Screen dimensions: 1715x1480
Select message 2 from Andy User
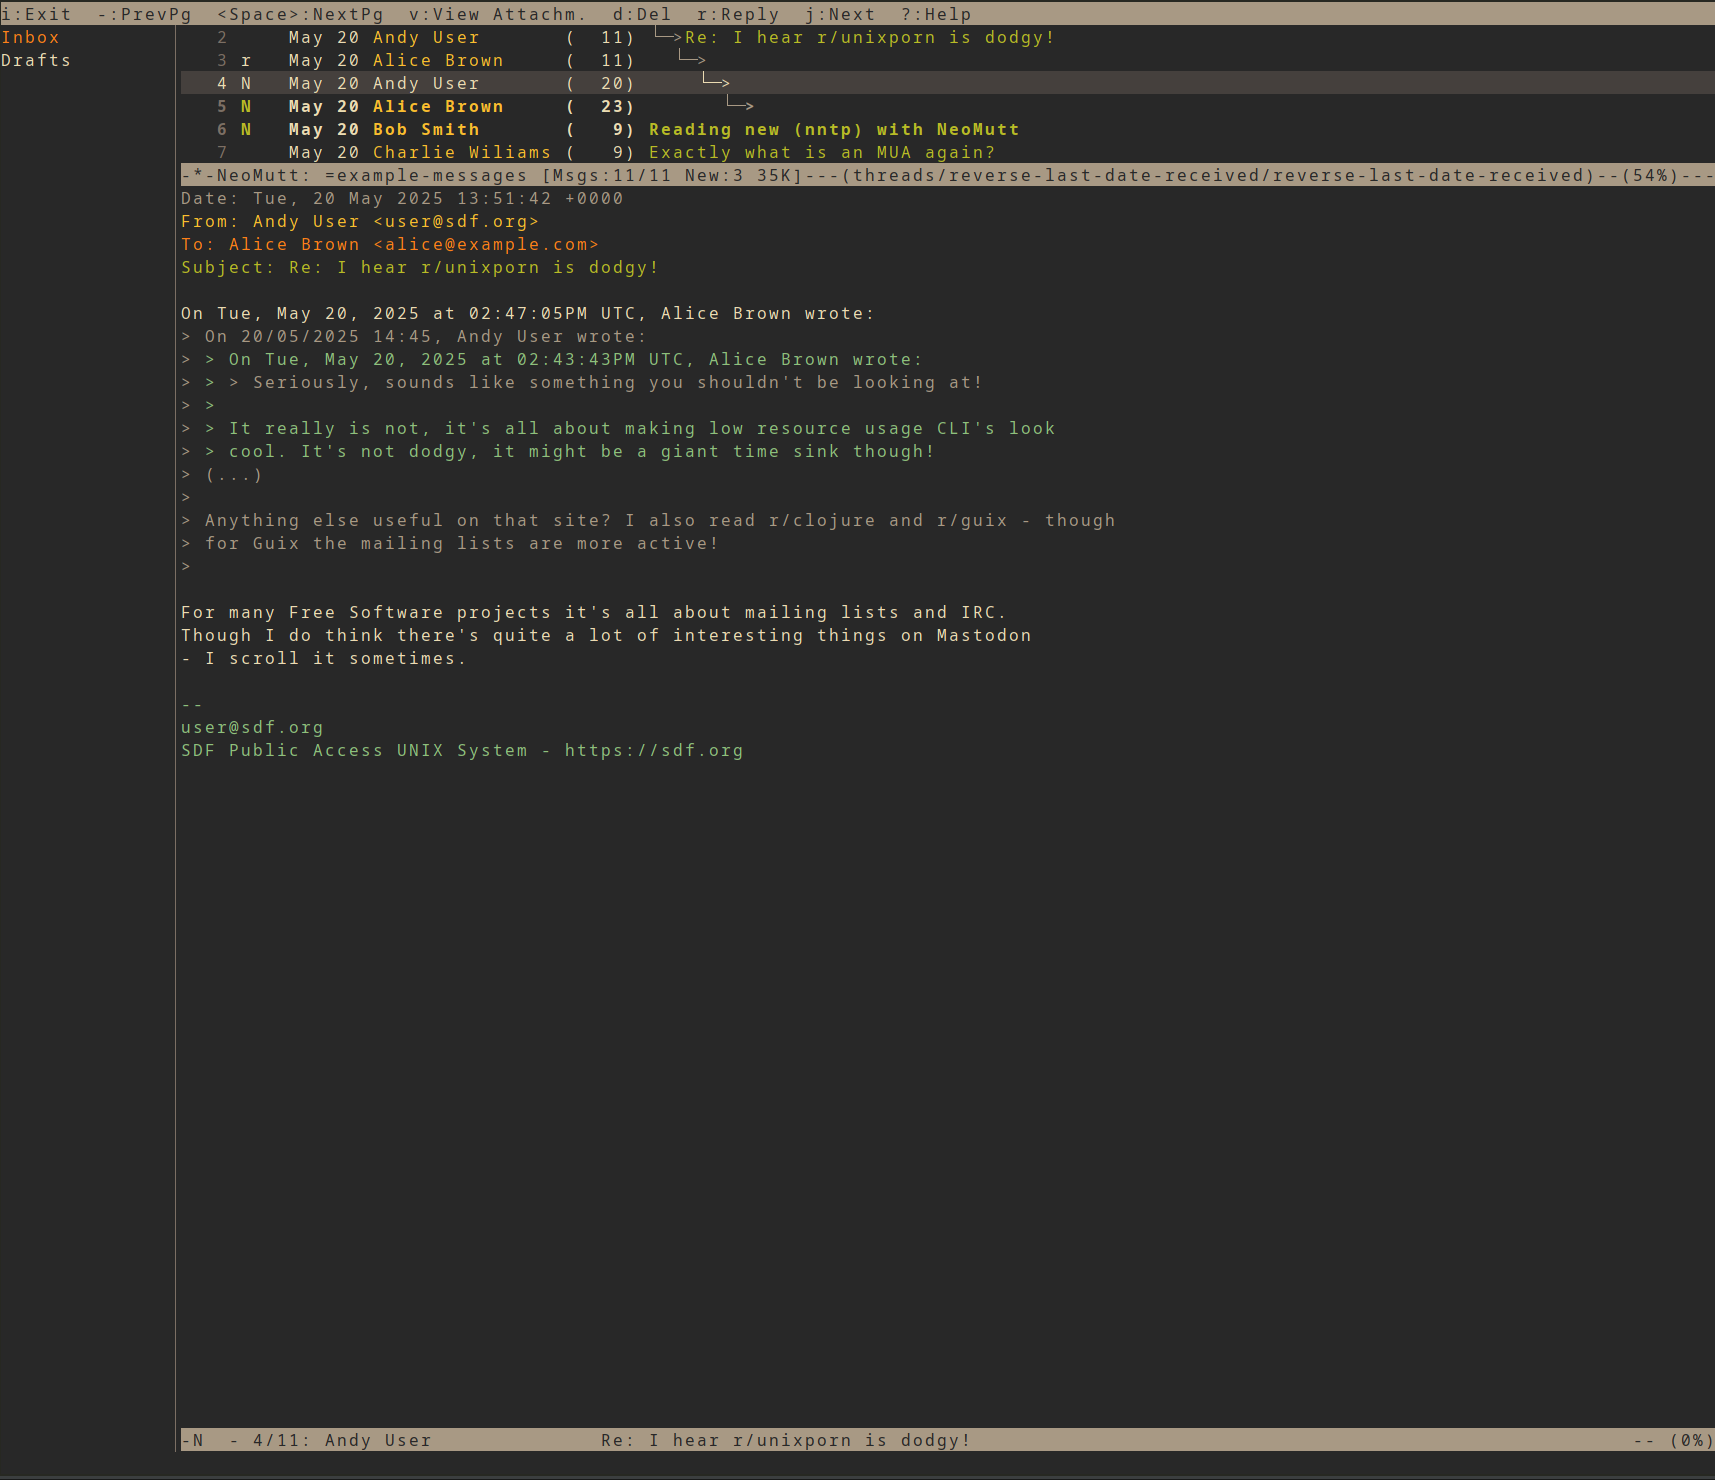click(x=948, y=37)
